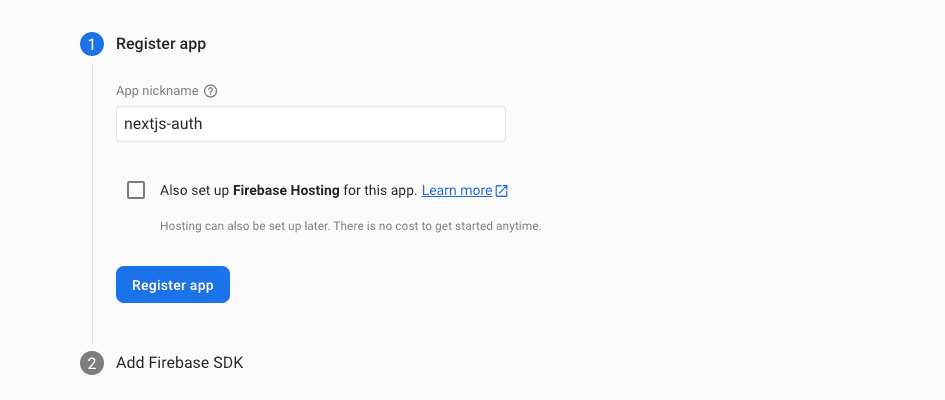Enable the Firebase Hosting setup checkbox
The height and width of the screenshot is (400, 945).
[136, 190]
